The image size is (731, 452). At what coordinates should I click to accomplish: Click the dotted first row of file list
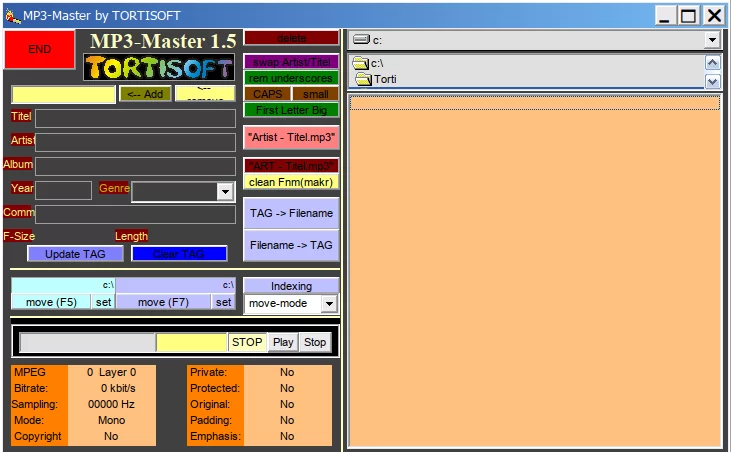(535, 103)
